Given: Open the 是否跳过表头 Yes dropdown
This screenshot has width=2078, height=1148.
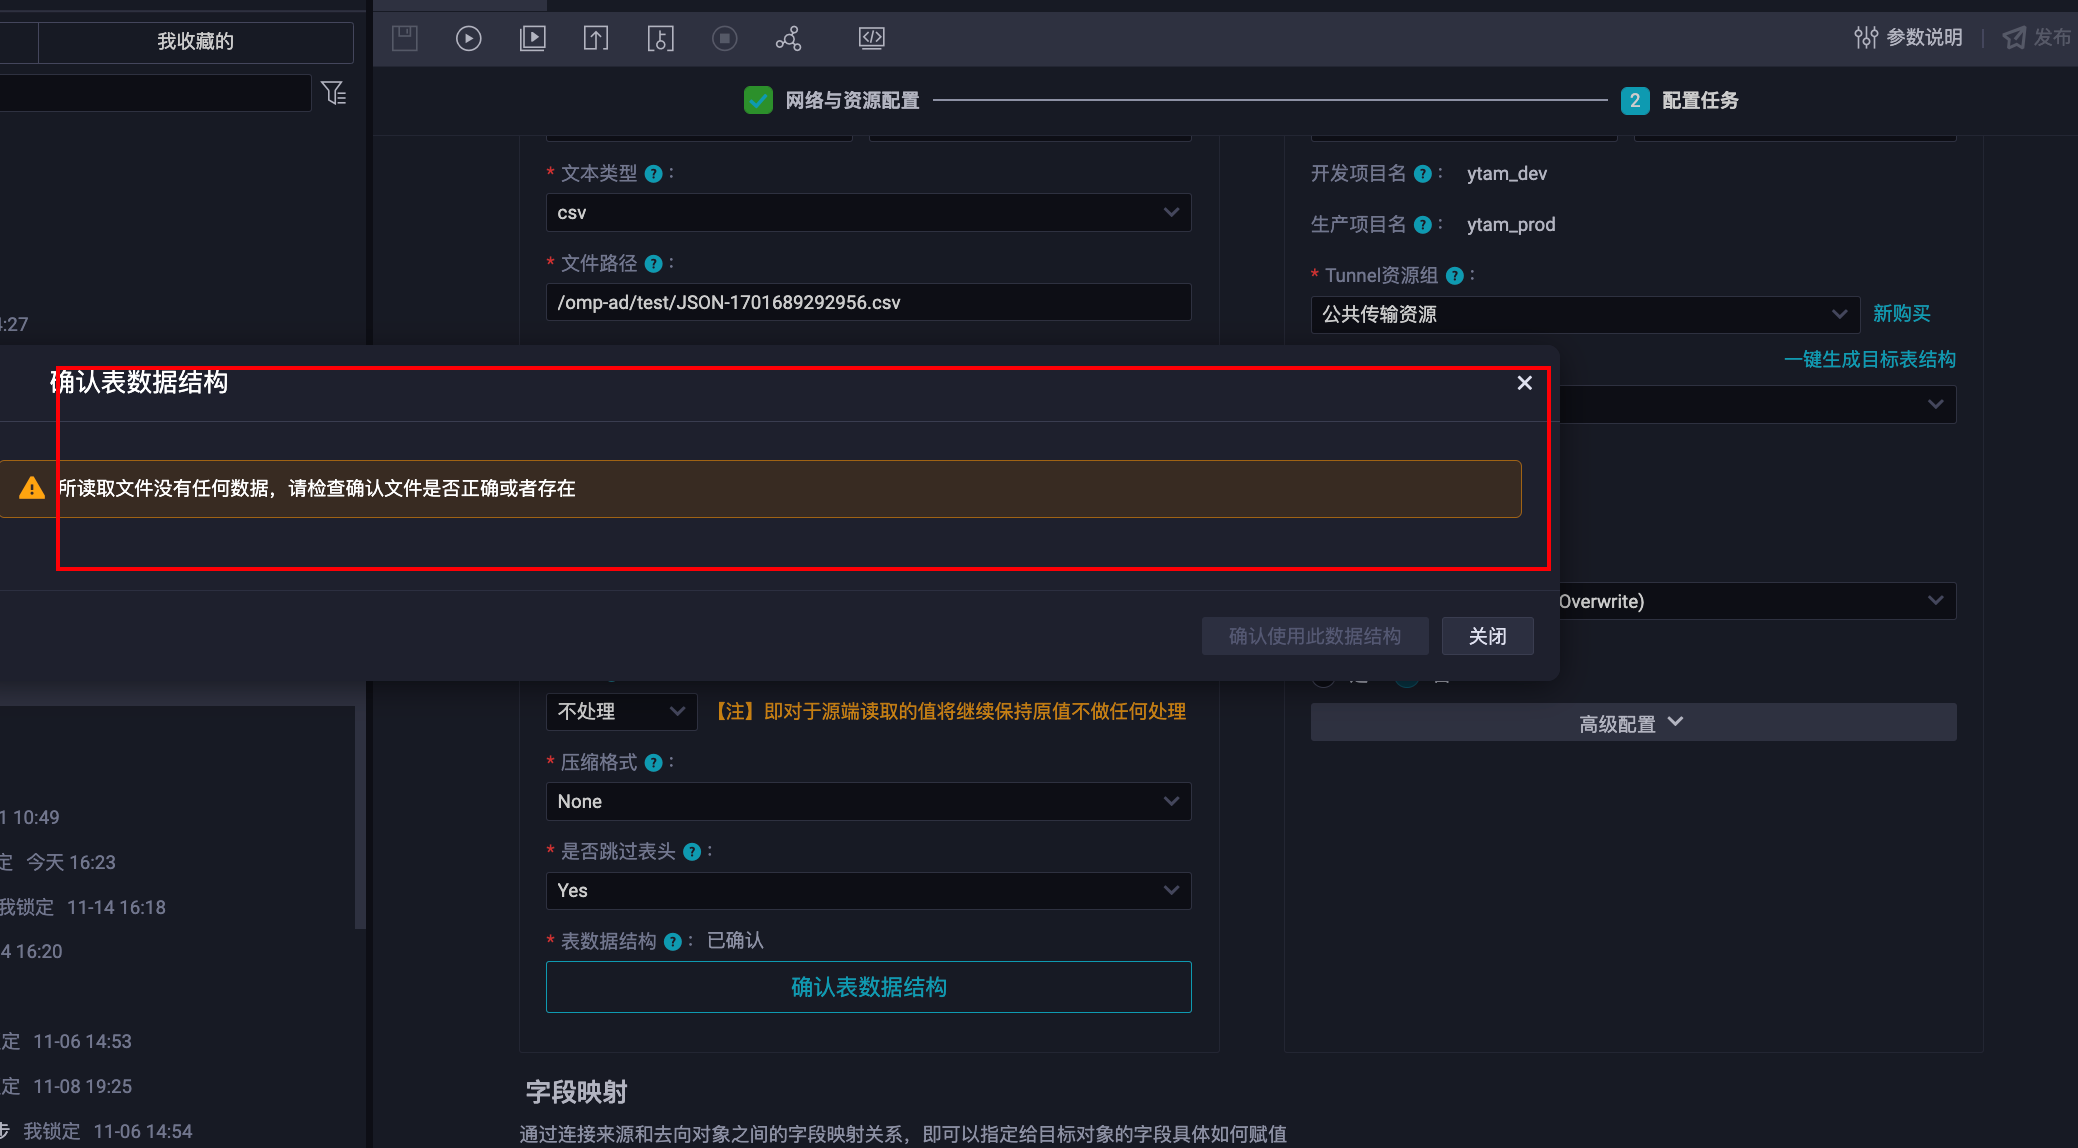Looking at the screenshot, I should click(x=868, y=891).
